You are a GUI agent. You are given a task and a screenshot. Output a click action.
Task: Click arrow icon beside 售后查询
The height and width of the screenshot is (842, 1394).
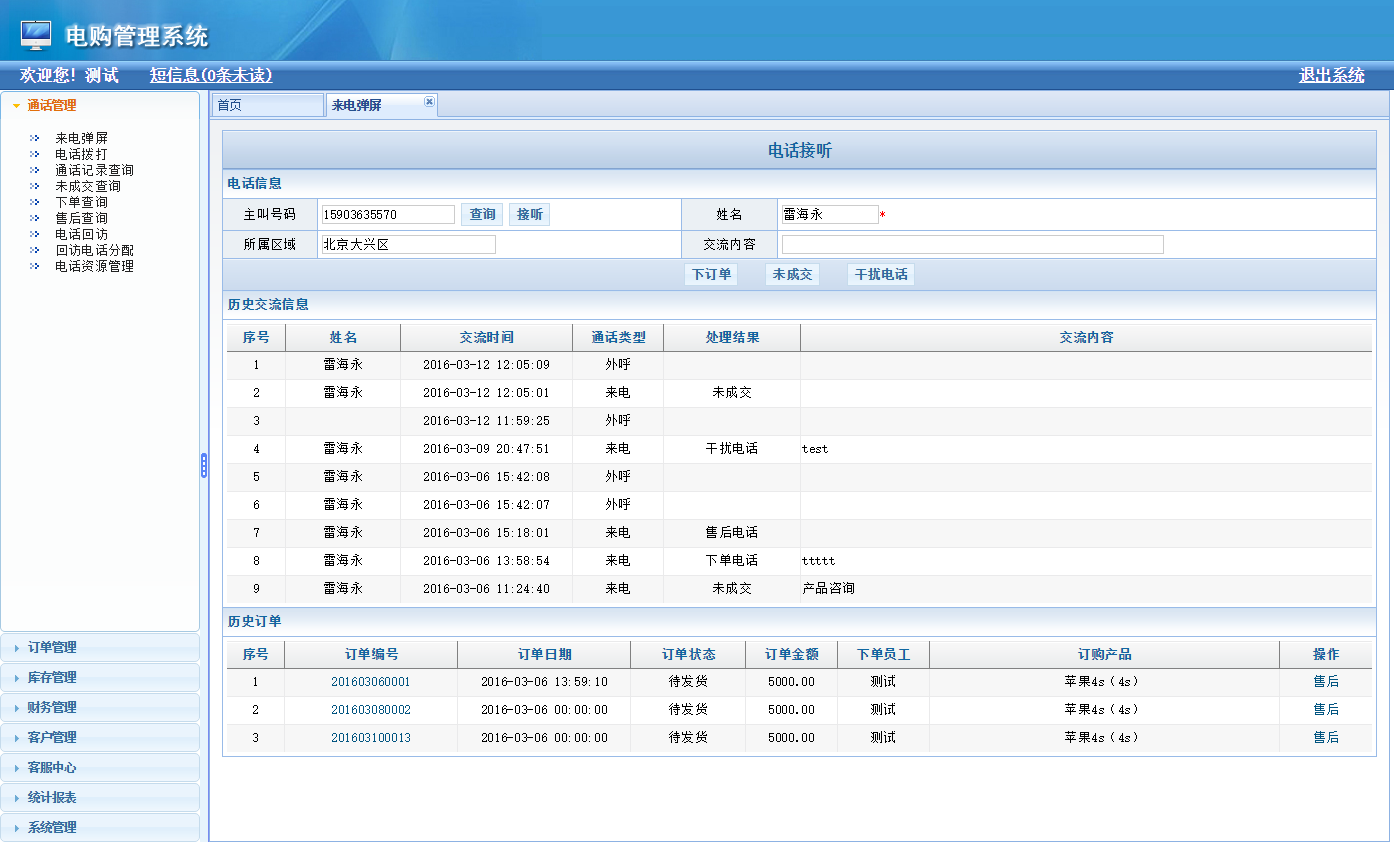[35, 218]
